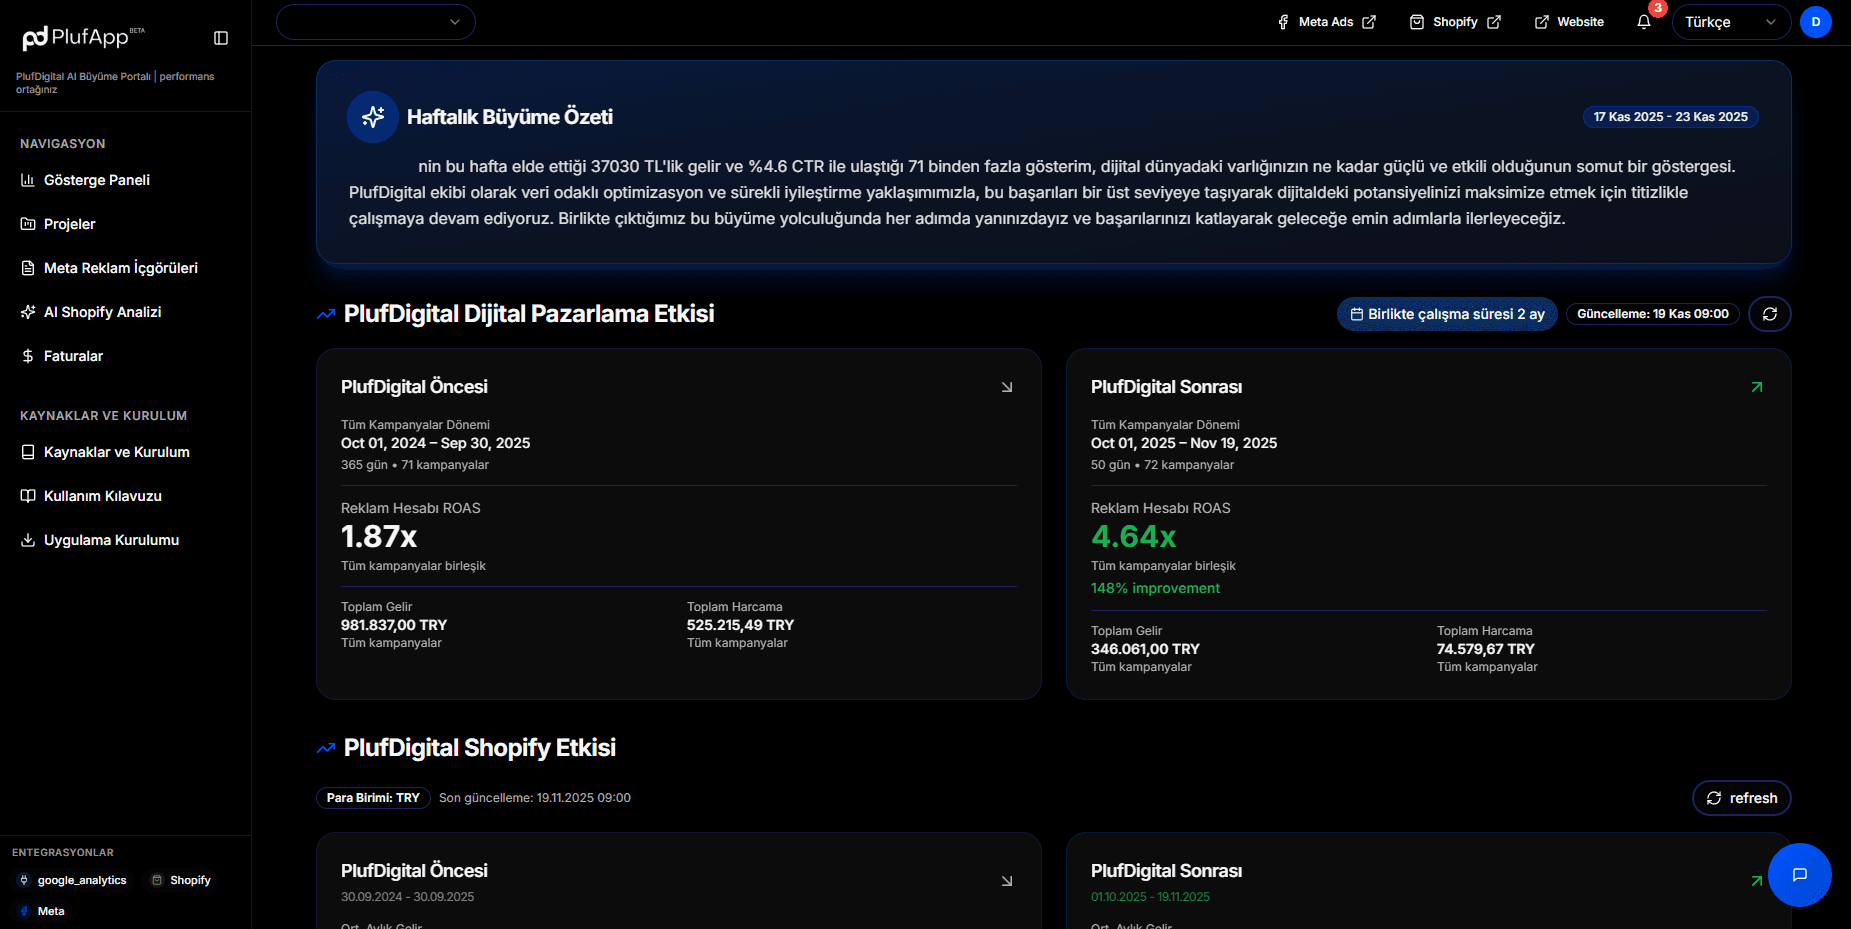Open notifications bell with 3 alerts
Viewport: 1851px width, 929px height.
[1644, 22]
